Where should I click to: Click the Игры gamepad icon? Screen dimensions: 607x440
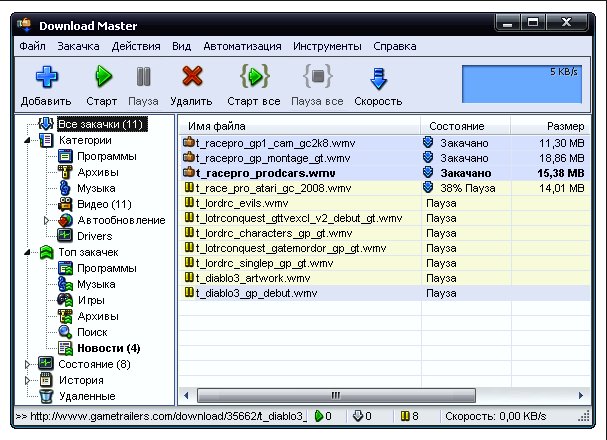(65, 300)
